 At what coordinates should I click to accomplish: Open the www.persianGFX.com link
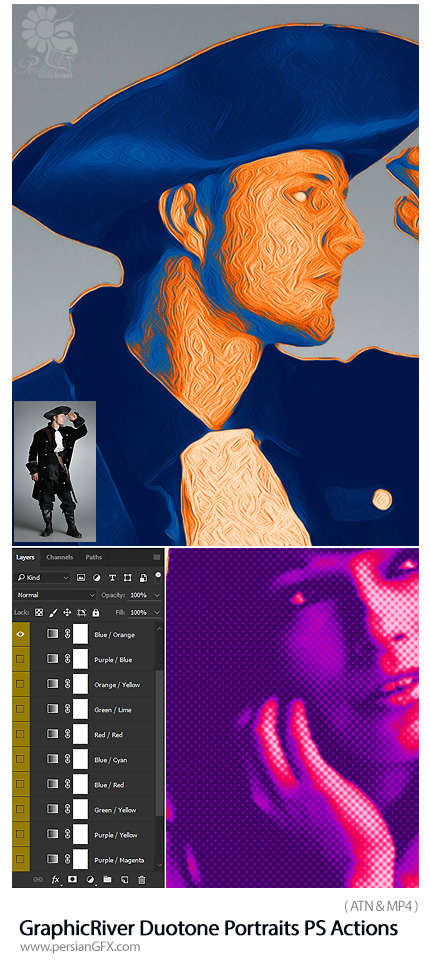tap(81, 947)
